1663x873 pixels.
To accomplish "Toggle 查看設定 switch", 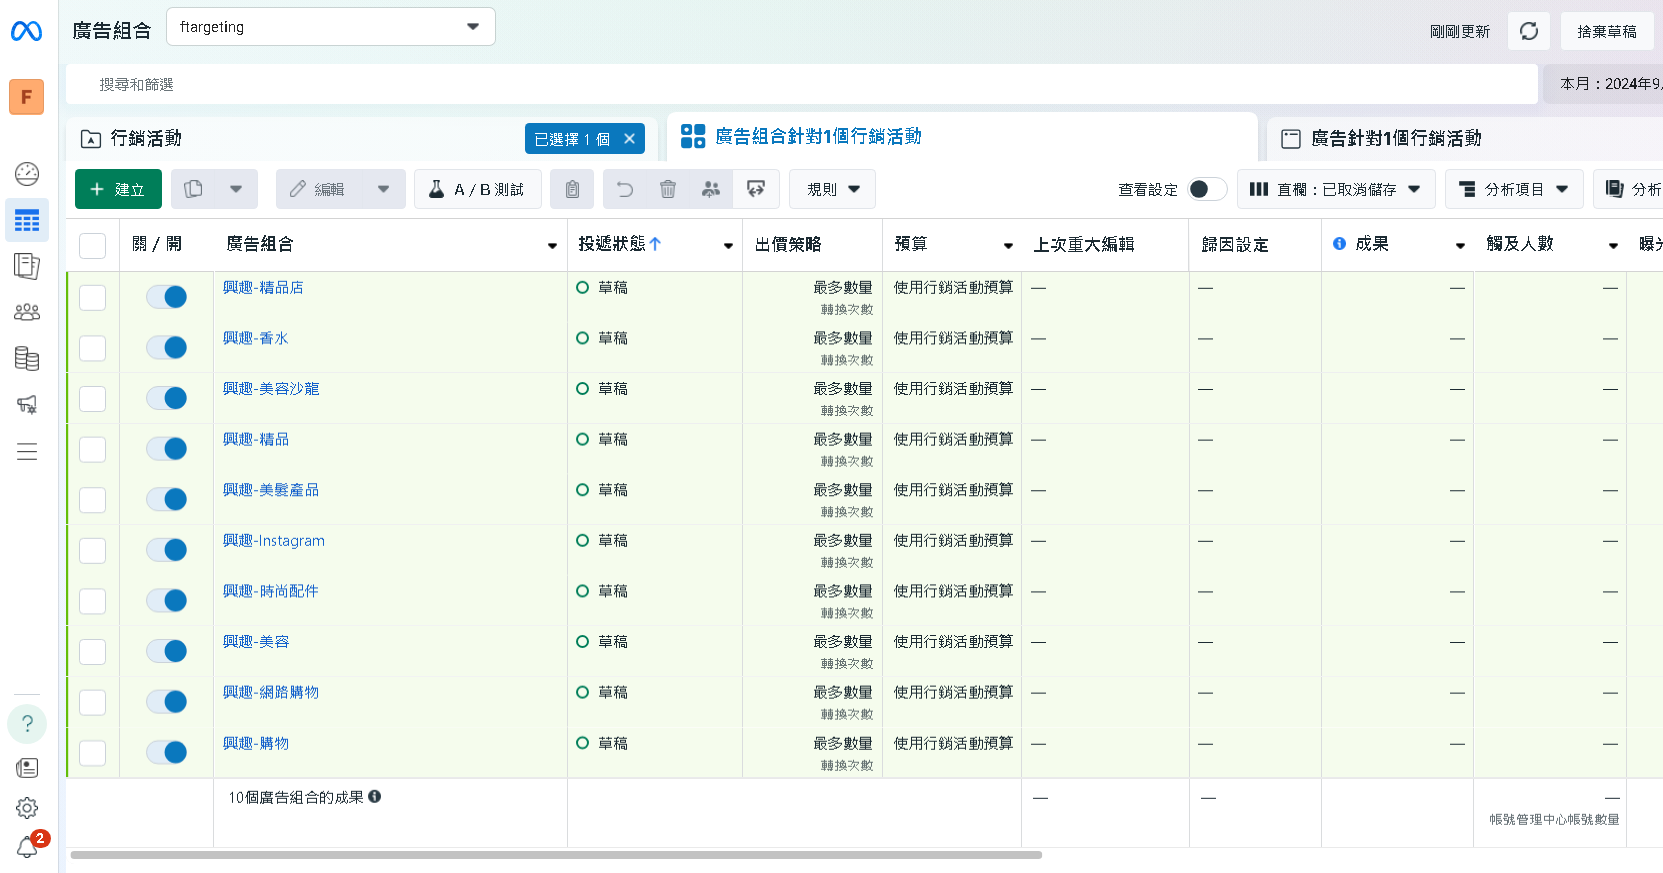I will [1207, 189].
